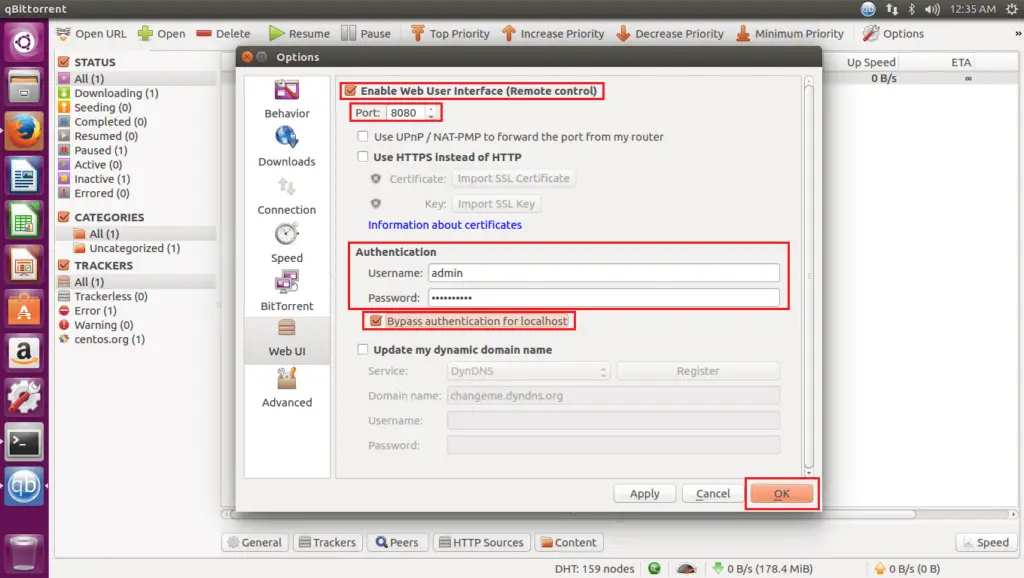Open LibreOffice Calc from the dock
Viewport: 1024px width, 578px height.
(24, 220)
